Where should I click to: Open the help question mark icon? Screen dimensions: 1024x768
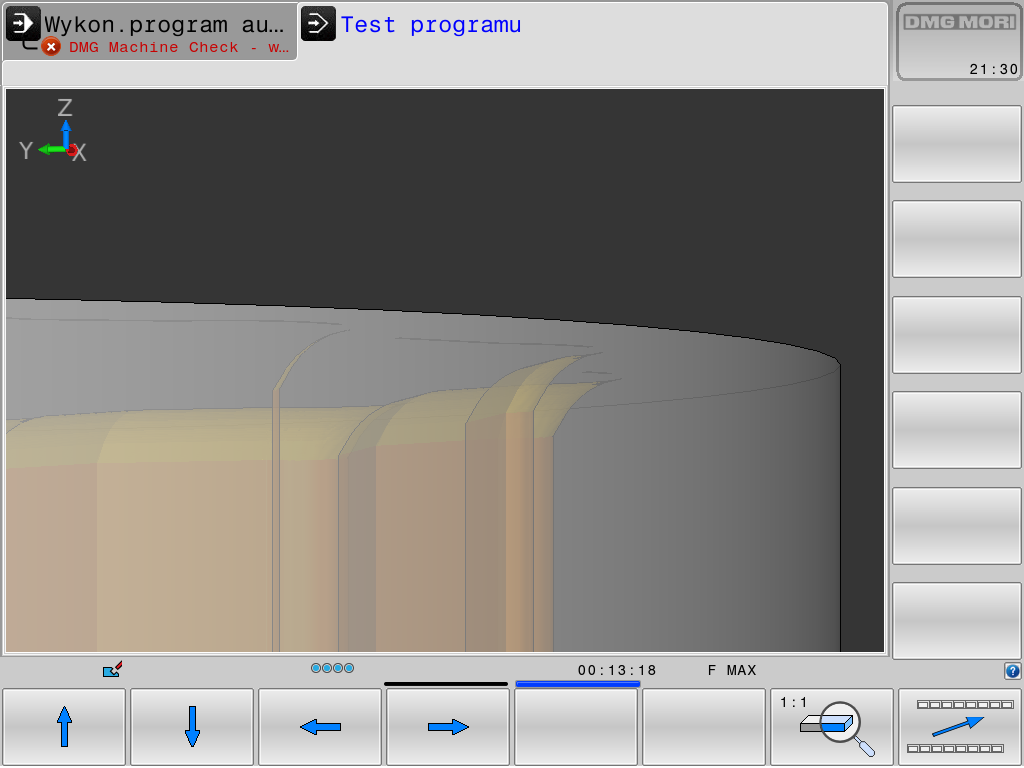click(x=1012, y=671)
